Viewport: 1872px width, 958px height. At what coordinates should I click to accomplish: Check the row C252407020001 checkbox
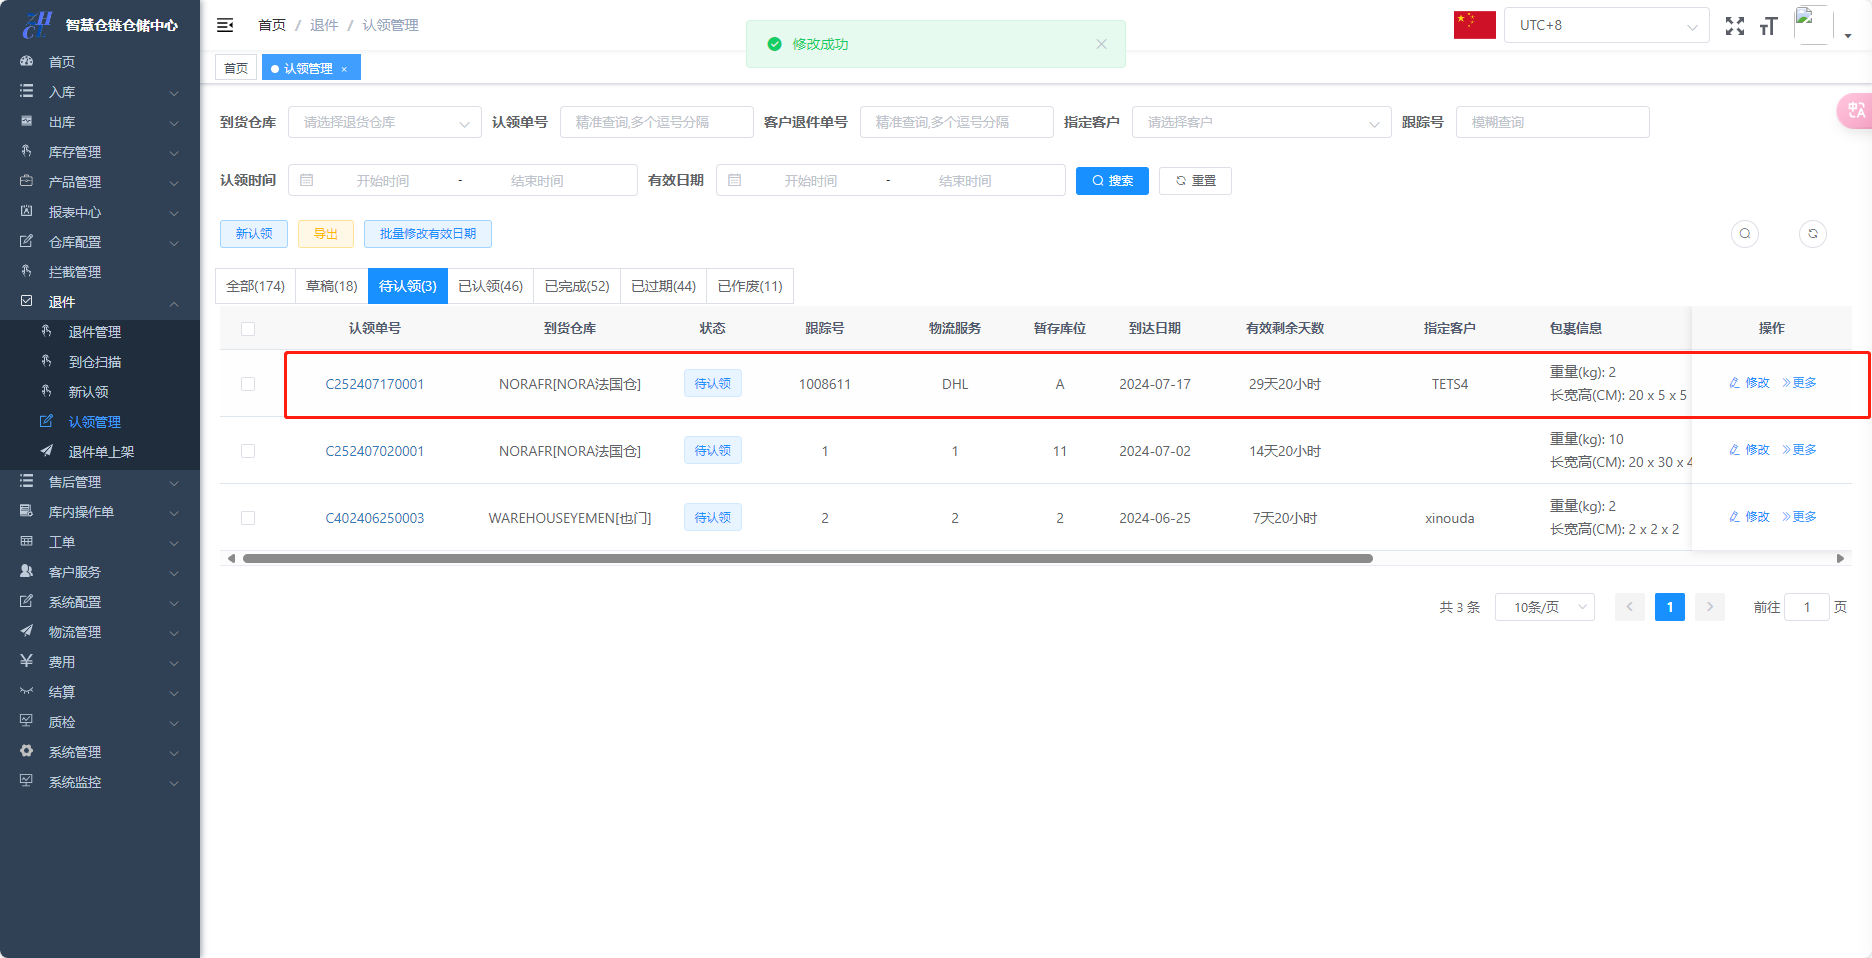point(248,451)
